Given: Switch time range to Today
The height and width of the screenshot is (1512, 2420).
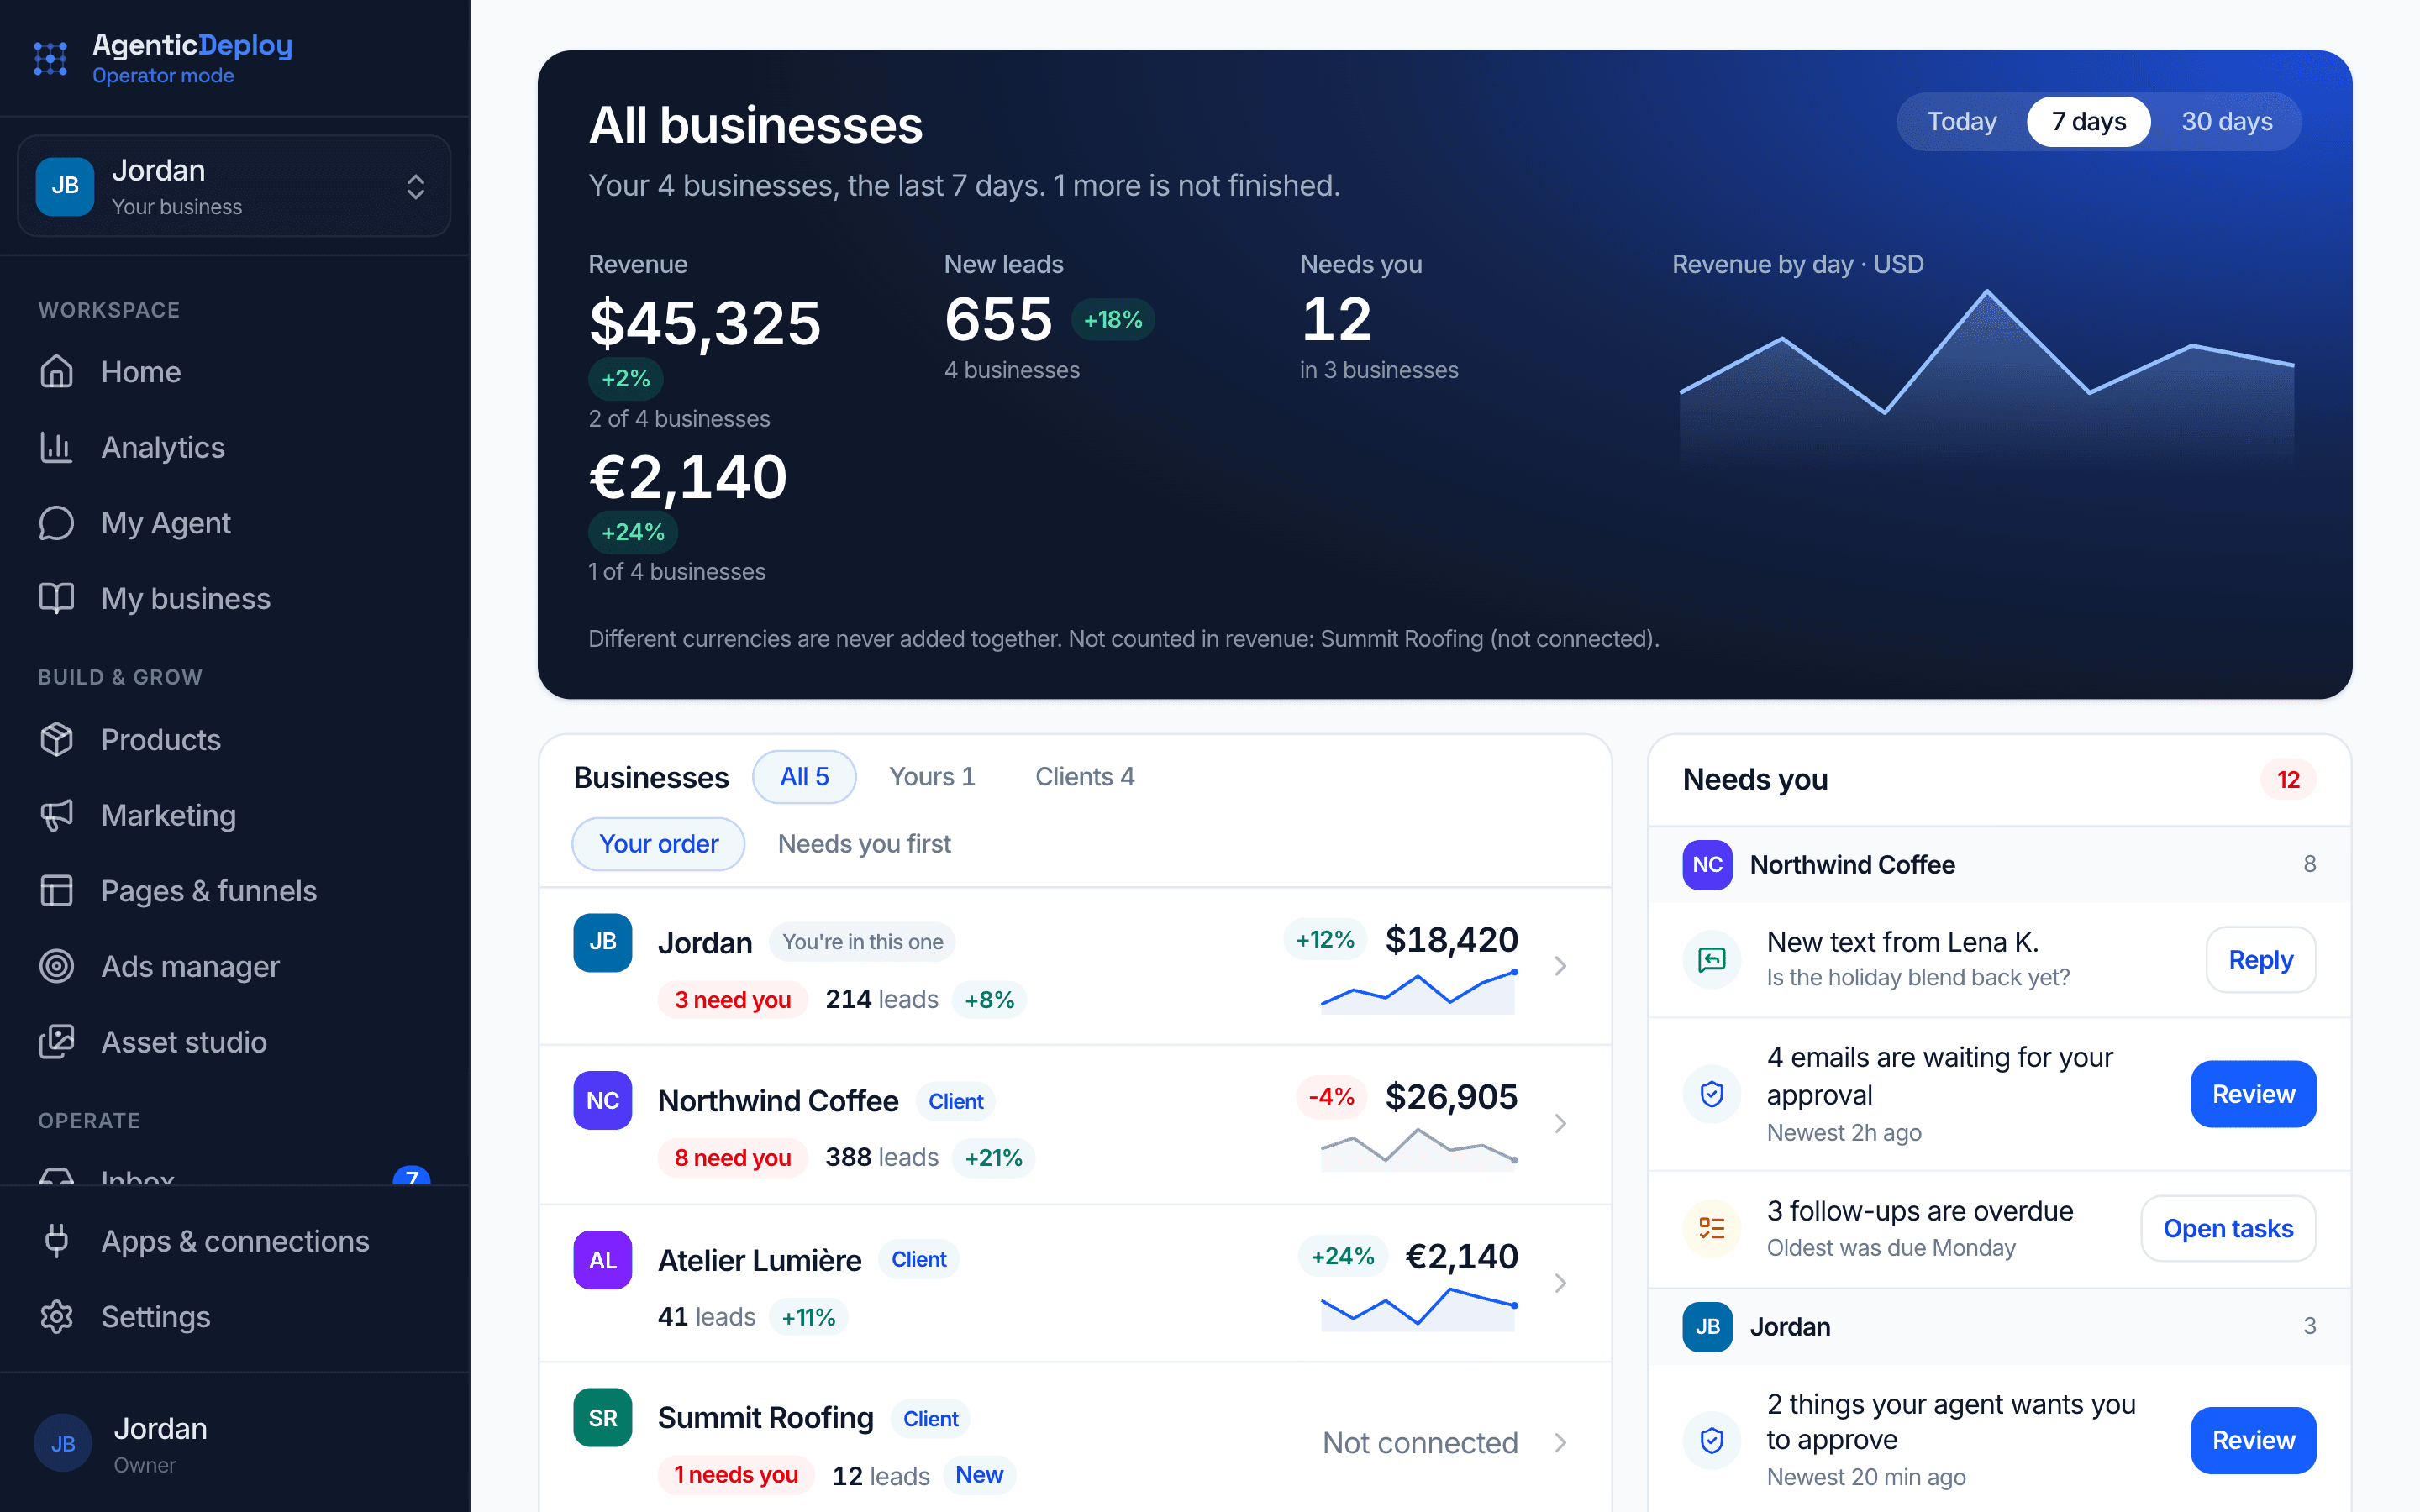Looking at the screenshot, I should click(1961, 122).
